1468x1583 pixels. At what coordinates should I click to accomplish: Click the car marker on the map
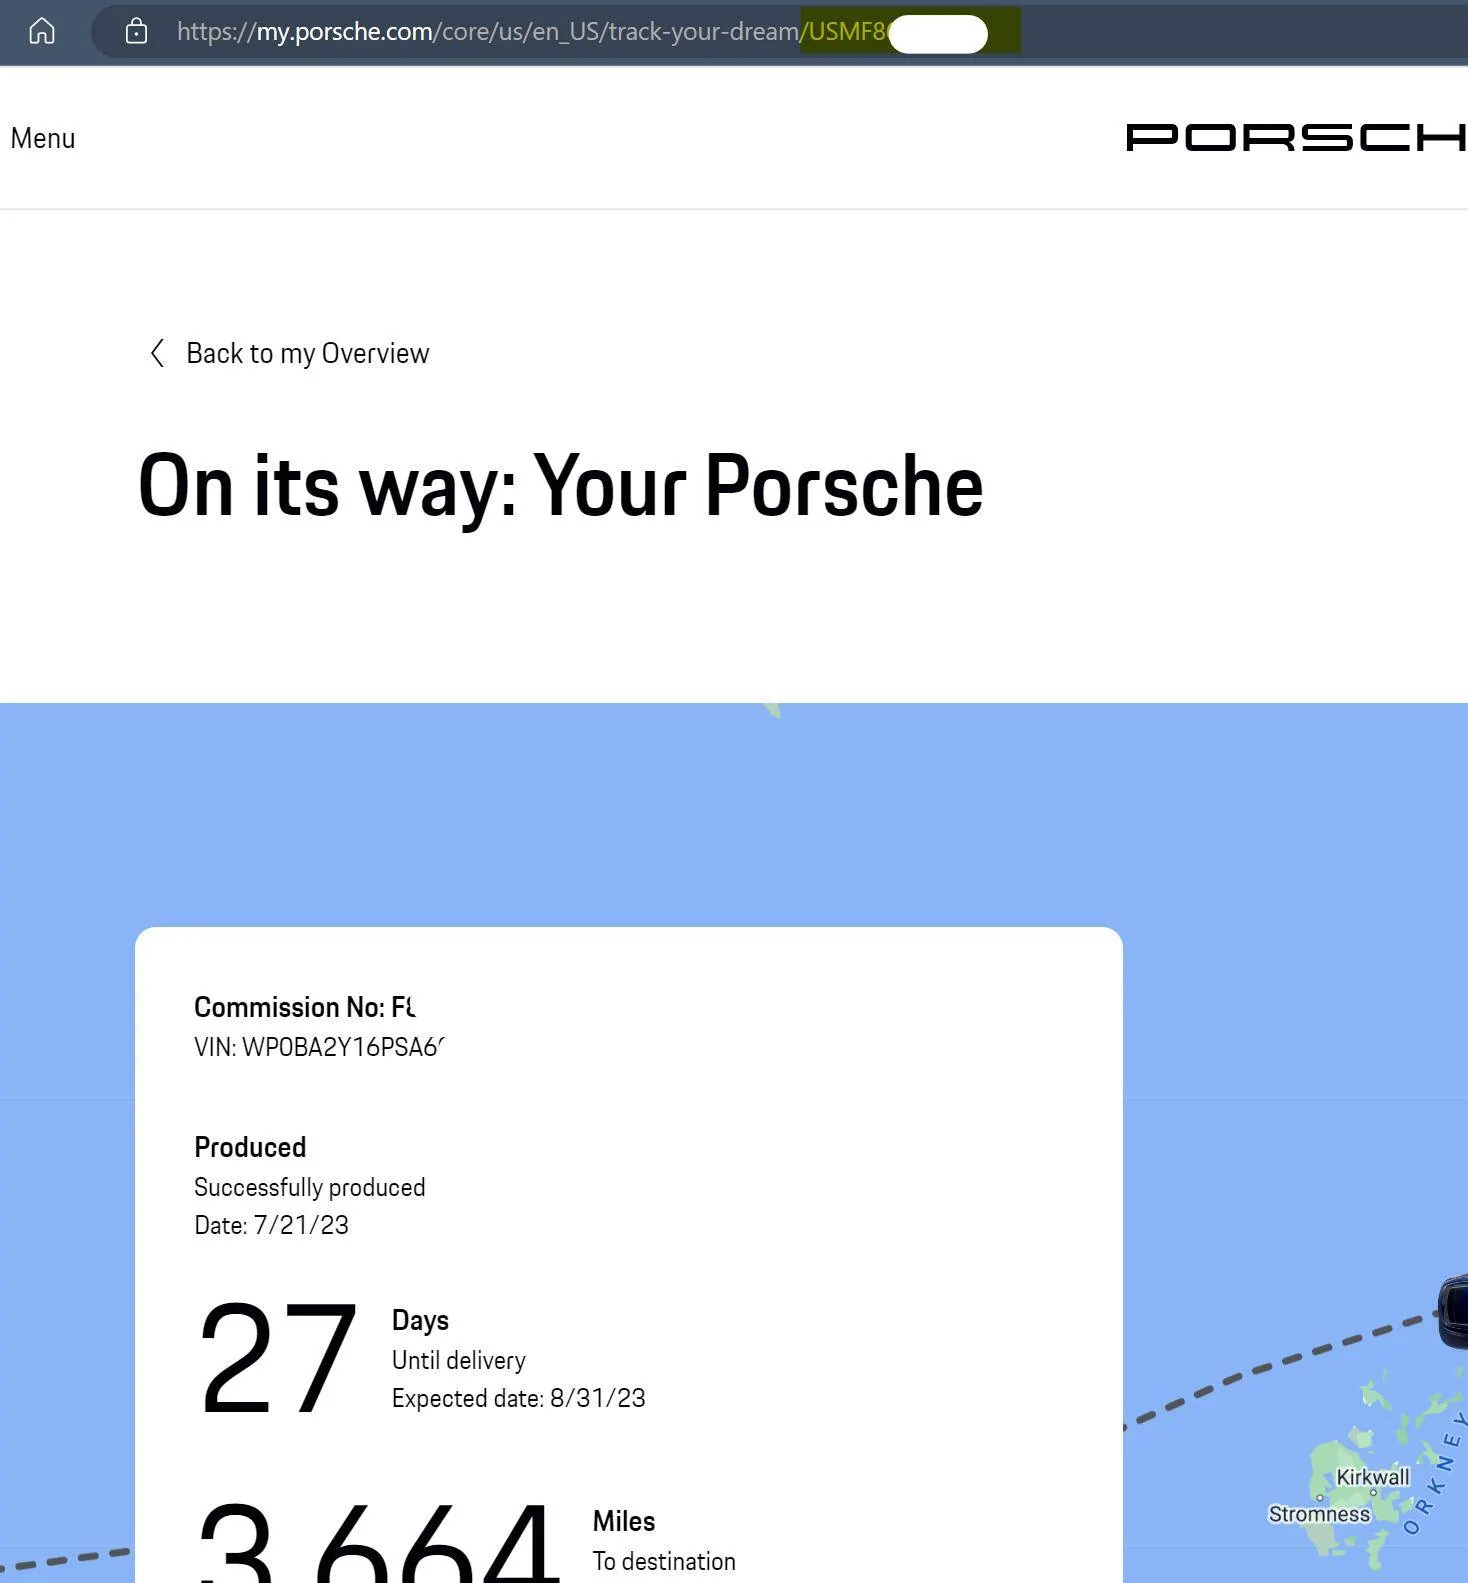point(1453,1311)
